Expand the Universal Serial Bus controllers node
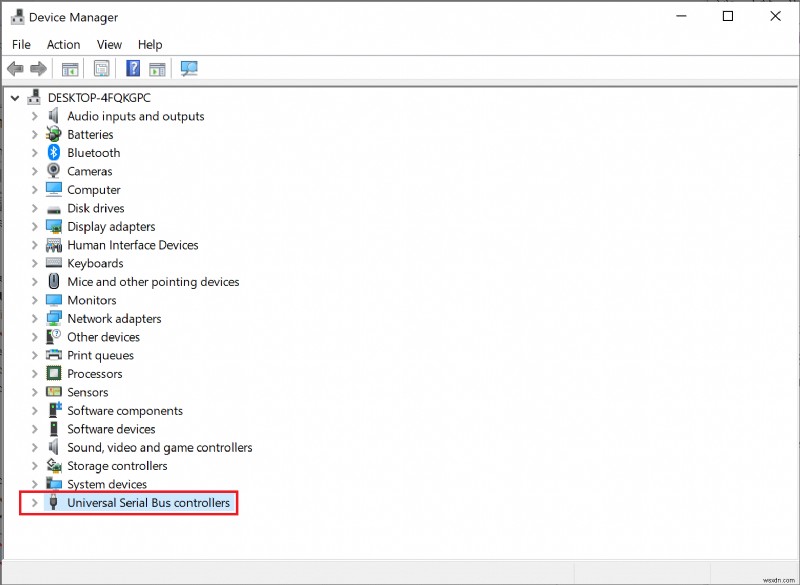This screenshot has height=585, width=800. pos(34,503)
